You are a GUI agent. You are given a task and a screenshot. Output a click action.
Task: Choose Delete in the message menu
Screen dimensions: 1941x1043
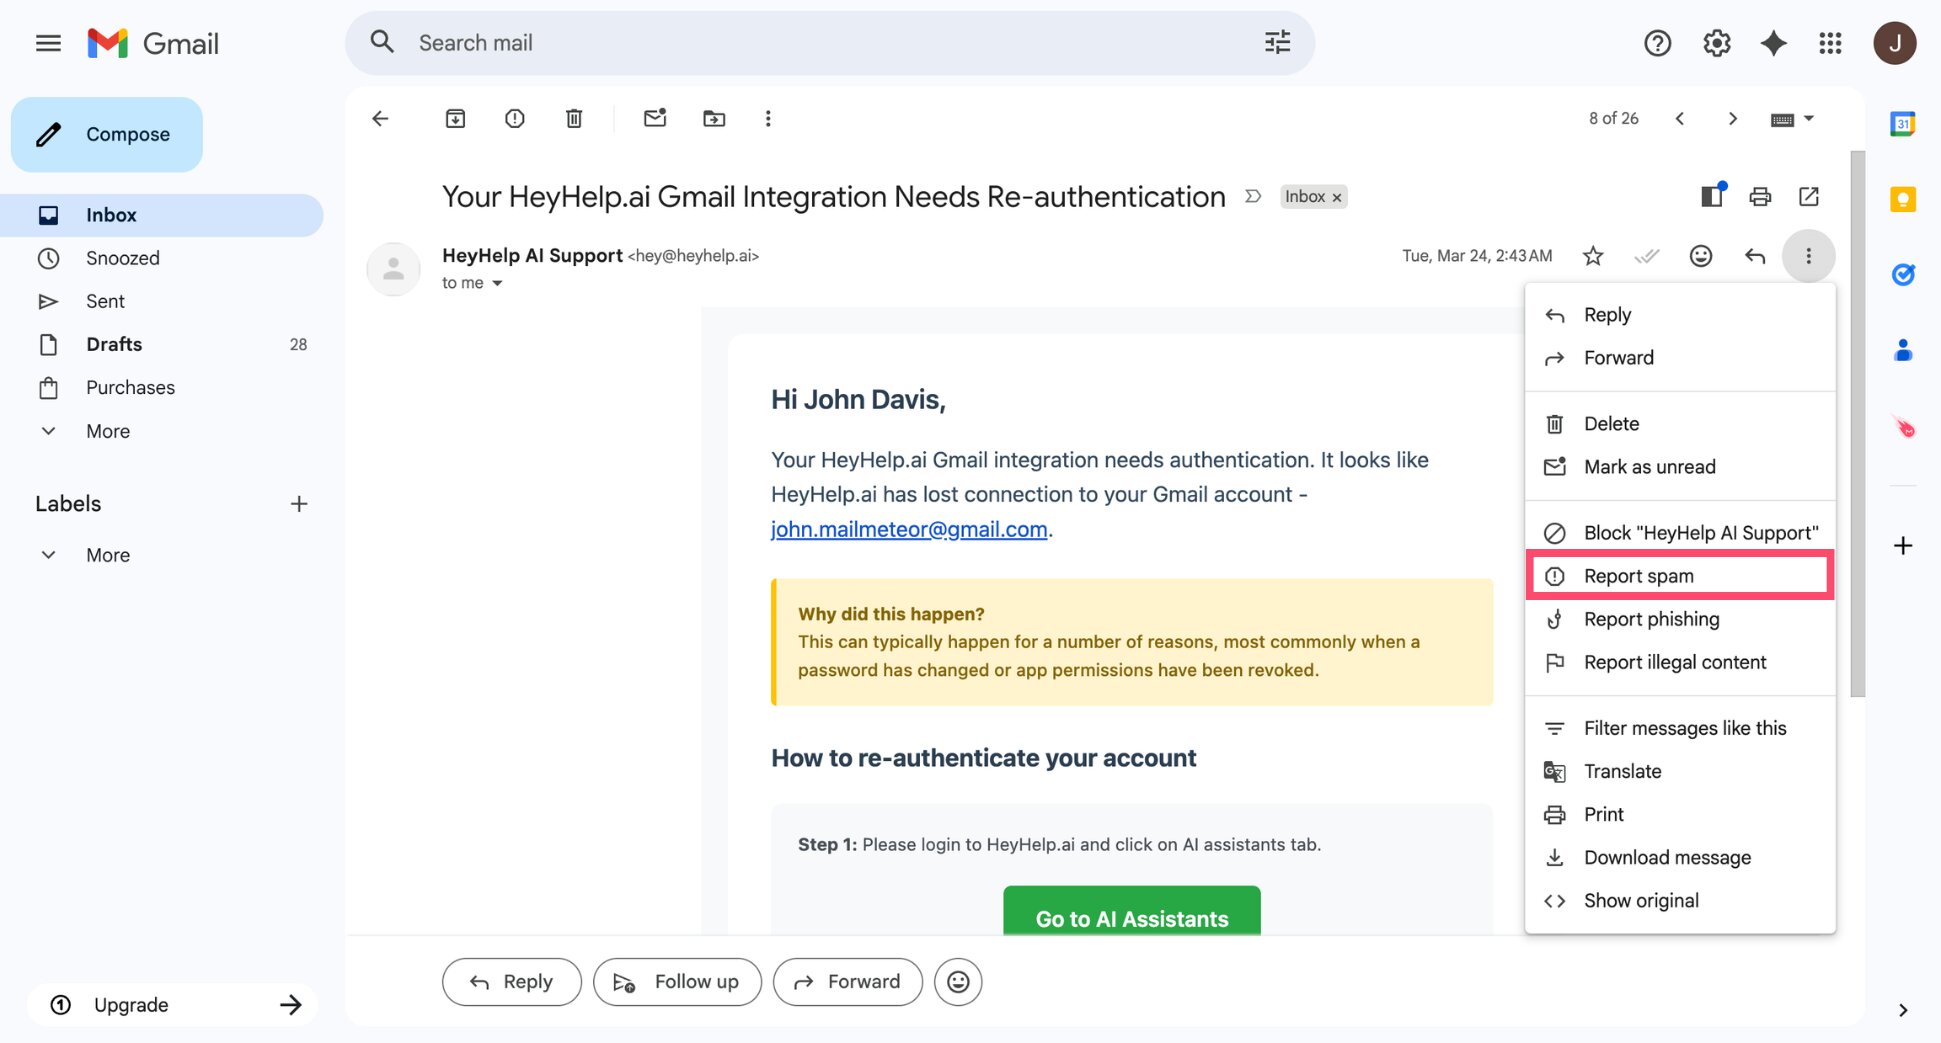(x=1680, y=424)
